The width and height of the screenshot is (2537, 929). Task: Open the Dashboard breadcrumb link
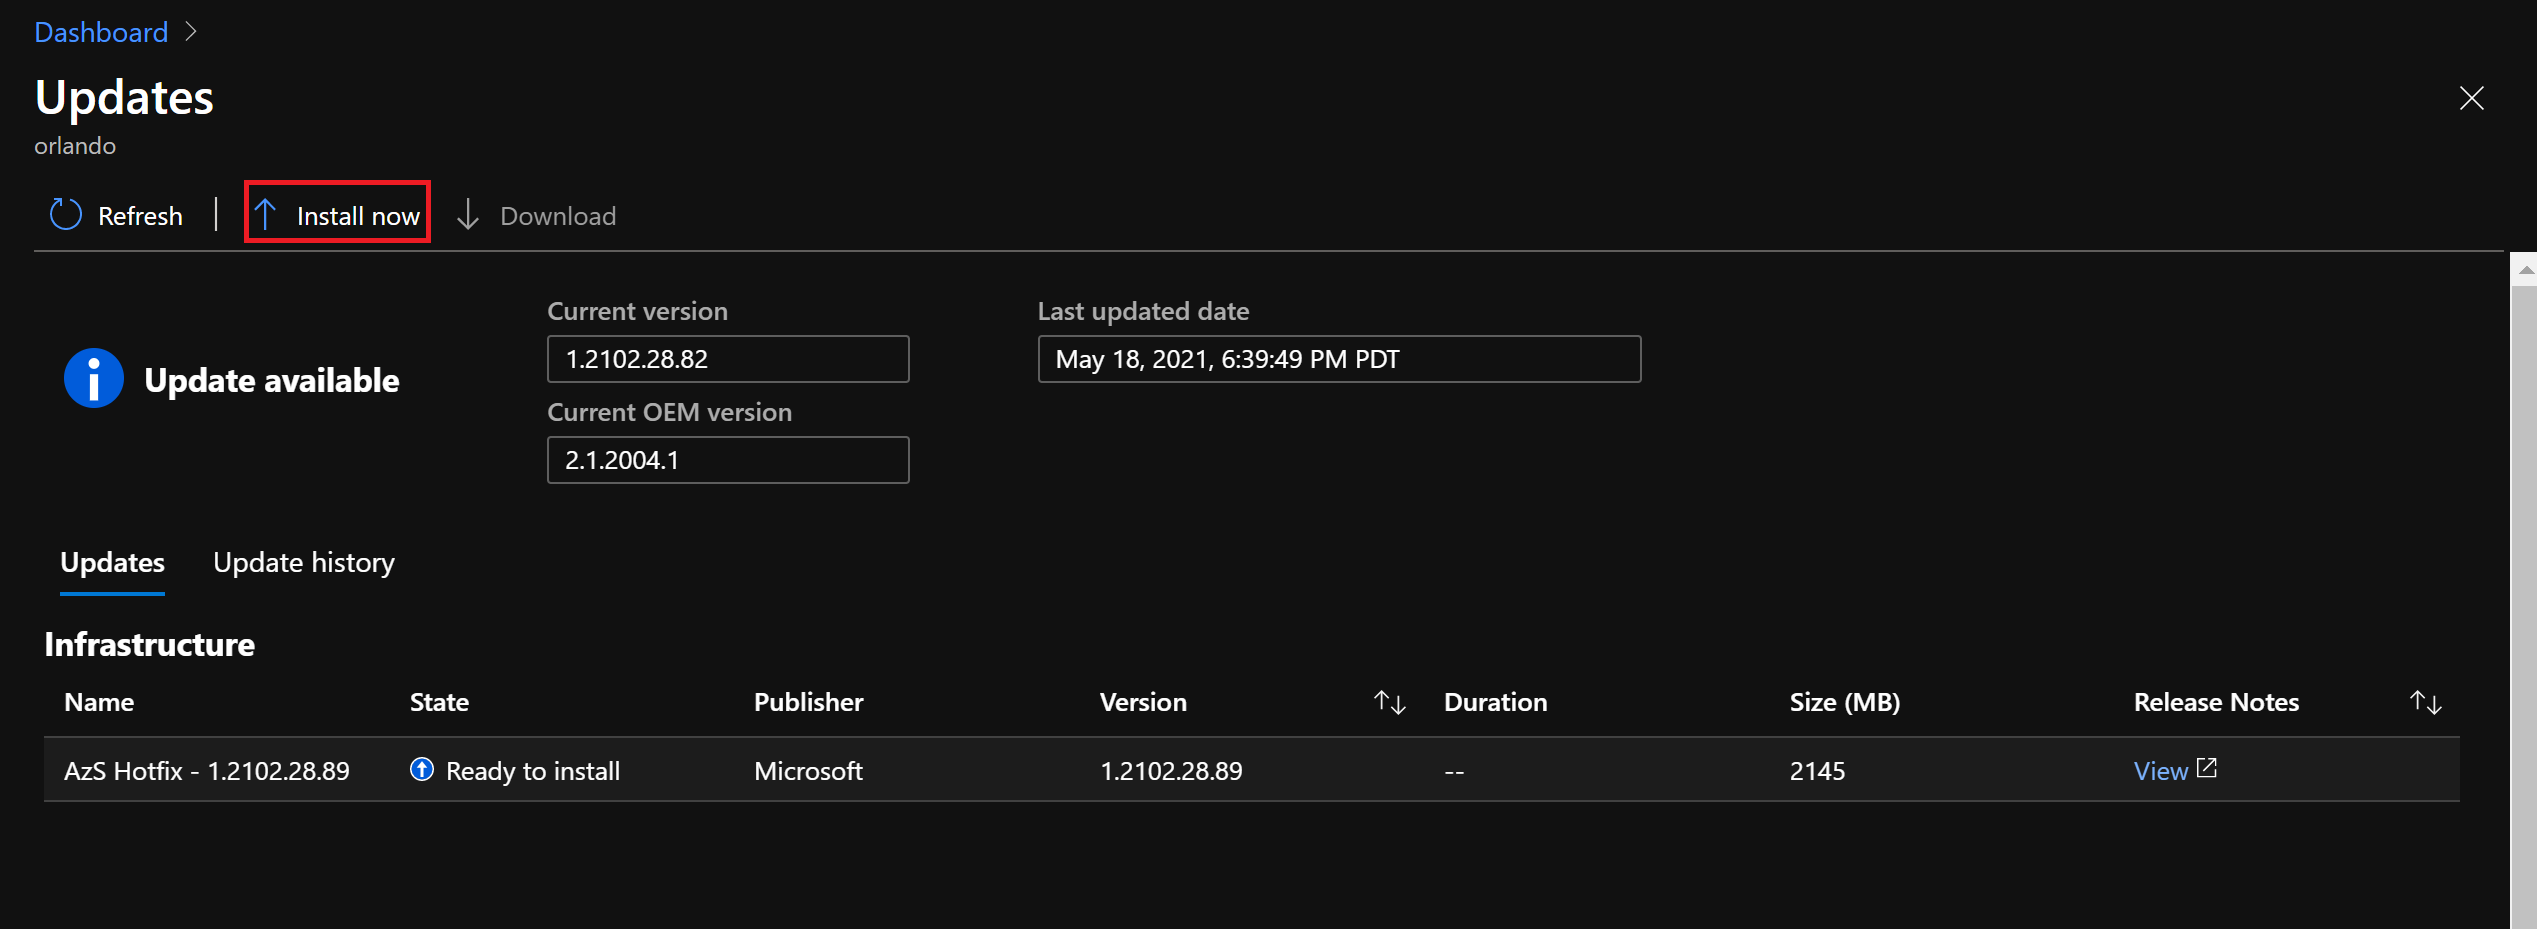101,32
